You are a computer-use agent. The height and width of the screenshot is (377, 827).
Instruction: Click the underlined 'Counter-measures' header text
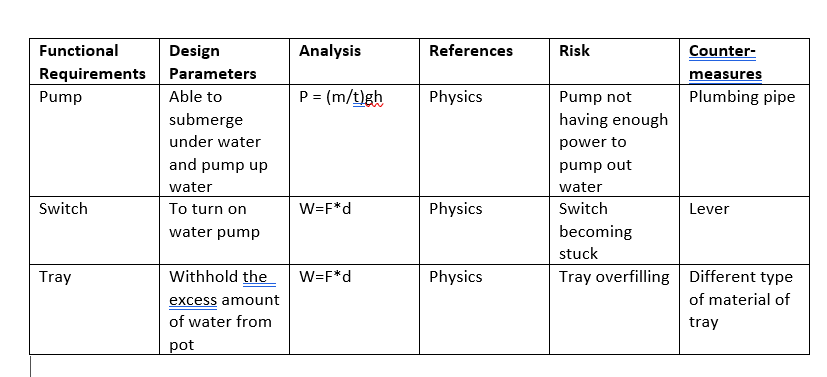pyautogui.click(x=725, y=62)
